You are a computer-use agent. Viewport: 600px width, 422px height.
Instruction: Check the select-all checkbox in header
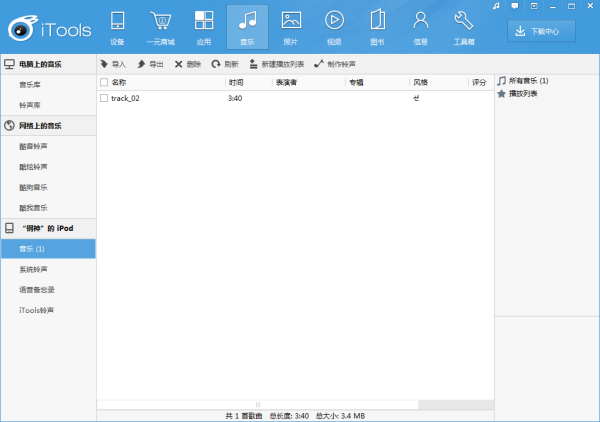point(104,82)
